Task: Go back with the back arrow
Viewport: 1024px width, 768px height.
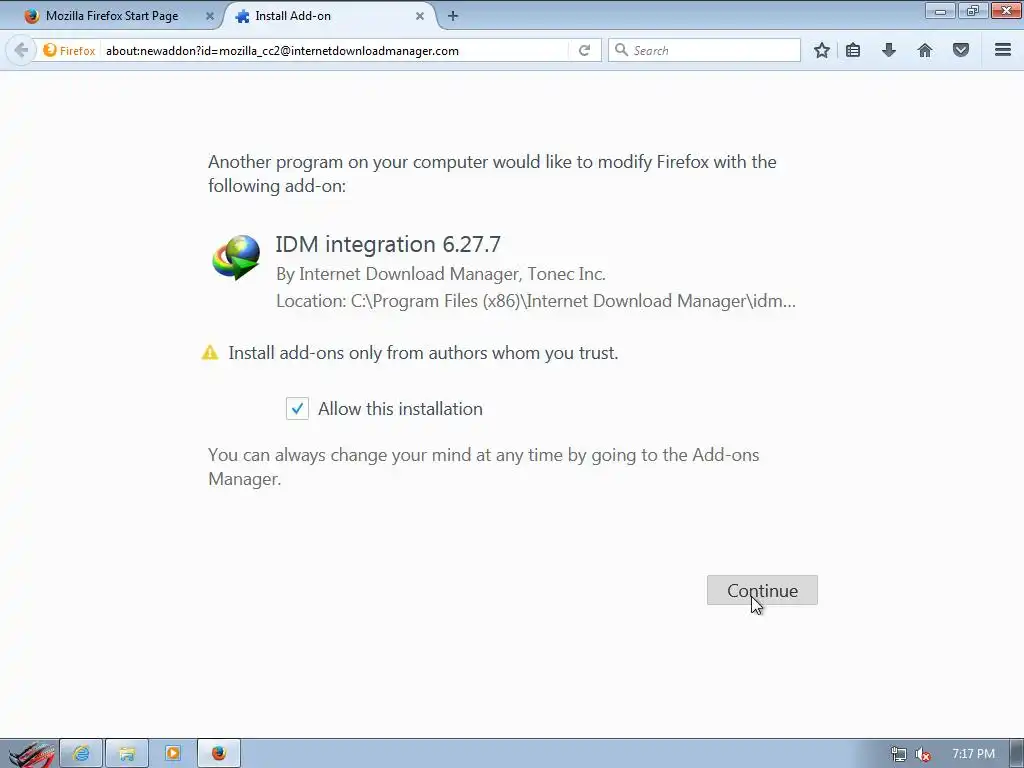Action: pyautogui.click(x=21, y=50)
